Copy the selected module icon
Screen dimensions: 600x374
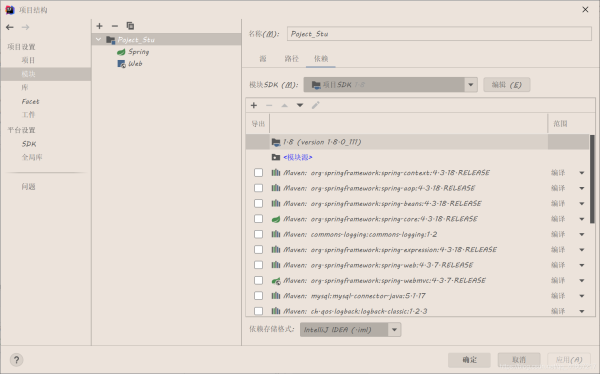coord(130,26)
